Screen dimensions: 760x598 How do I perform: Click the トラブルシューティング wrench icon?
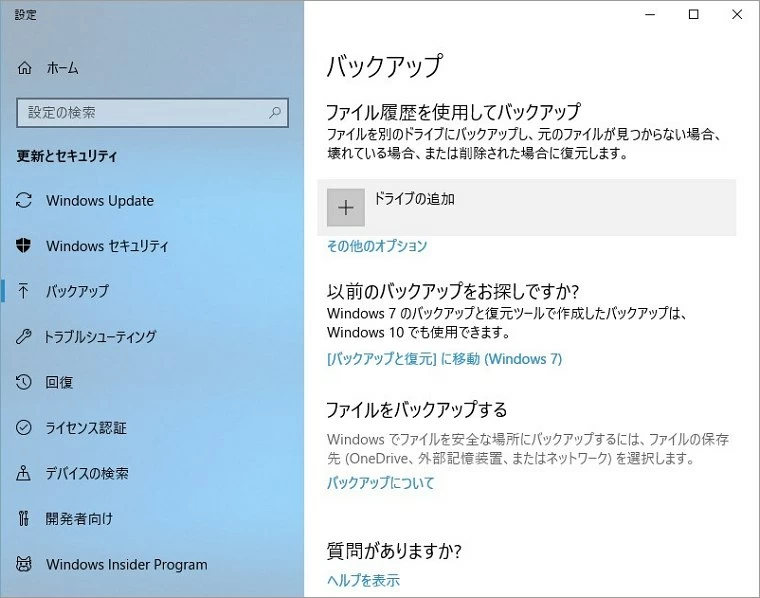click(x=25, y=337)
